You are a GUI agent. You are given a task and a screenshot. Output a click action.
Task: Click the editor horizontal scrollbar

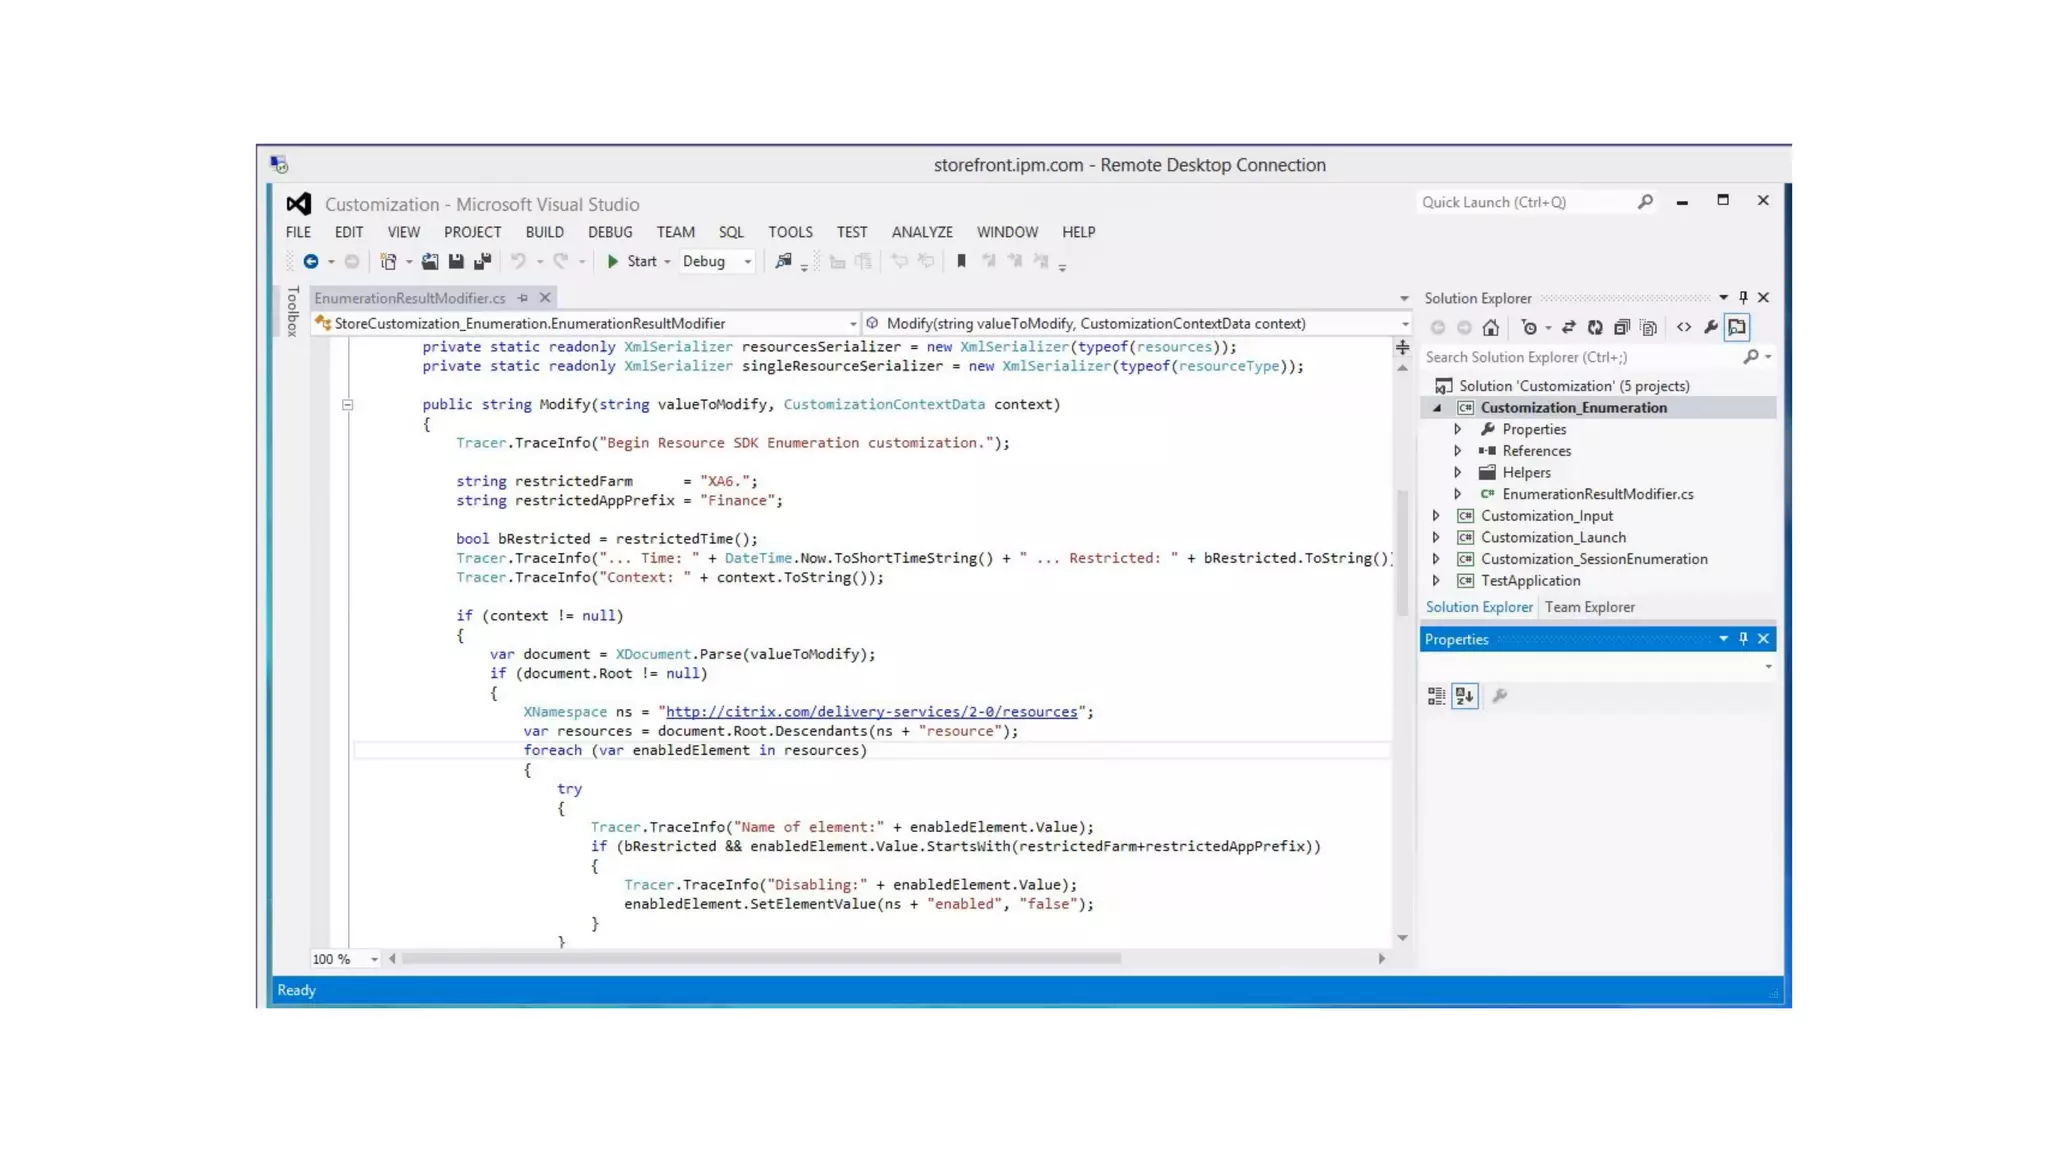pos(760,958)
